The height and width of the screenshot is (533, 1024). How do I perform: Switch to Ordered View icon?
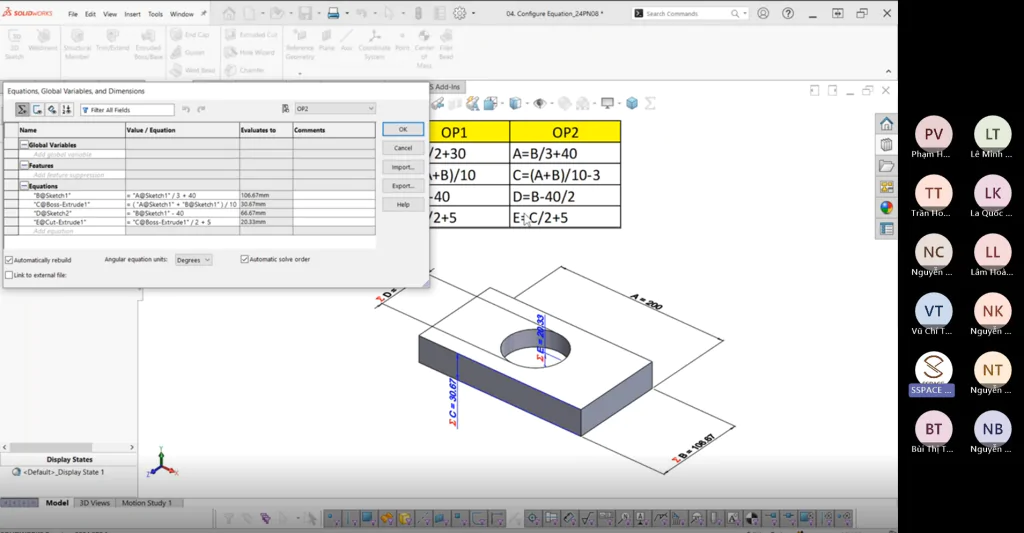[x=67, y=109]
